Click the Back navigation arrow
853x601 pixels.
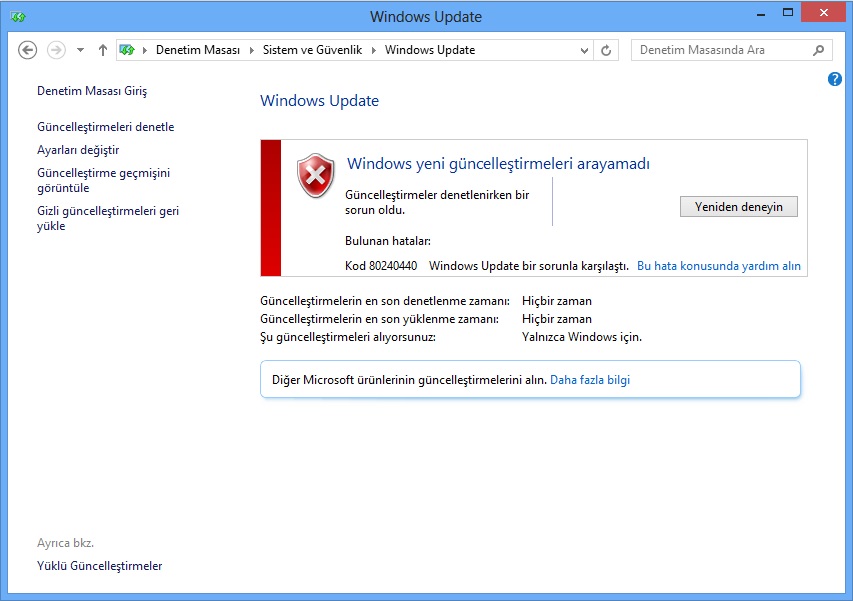point(27,50)
